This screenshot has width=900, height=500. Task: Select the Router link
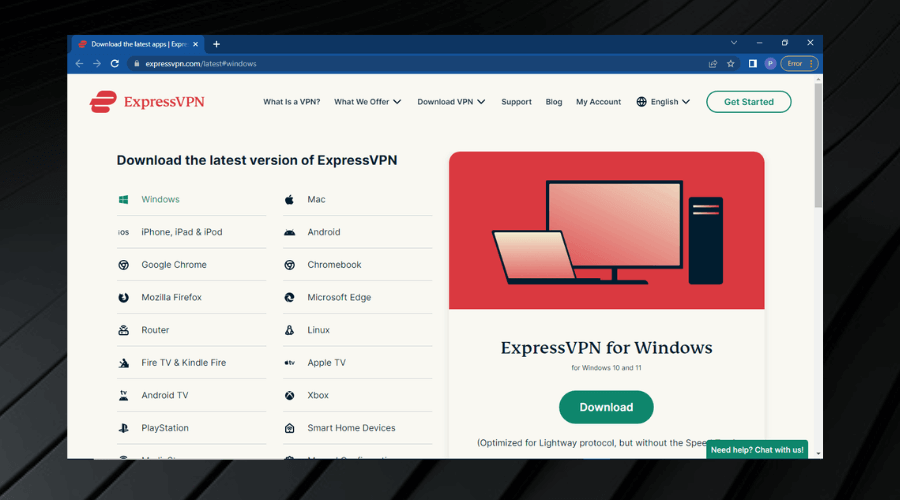[x=155, y=330]
